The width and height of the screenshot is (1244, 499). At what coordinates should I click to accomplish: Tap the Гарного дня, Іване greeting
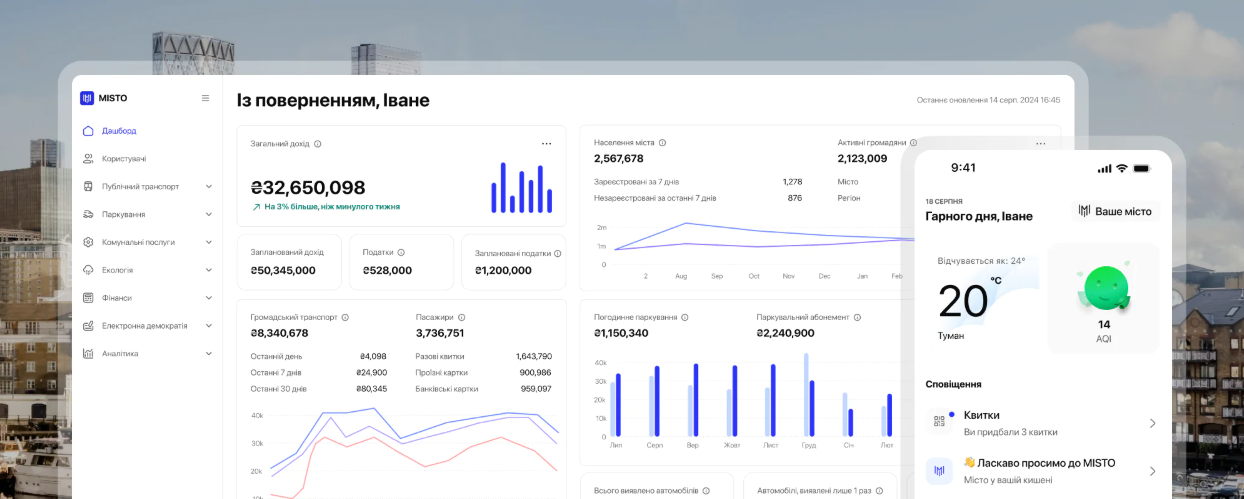[979, 216]
